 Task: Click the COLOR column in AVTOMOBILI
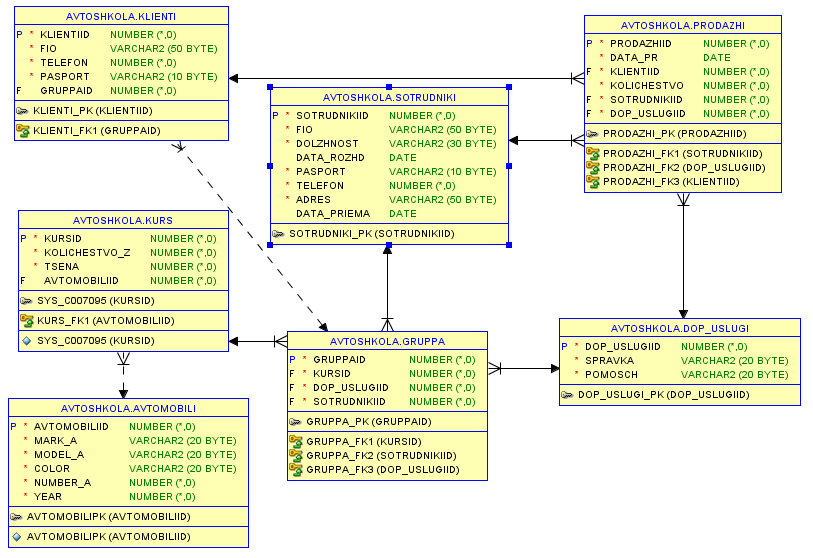pos(52,469)
